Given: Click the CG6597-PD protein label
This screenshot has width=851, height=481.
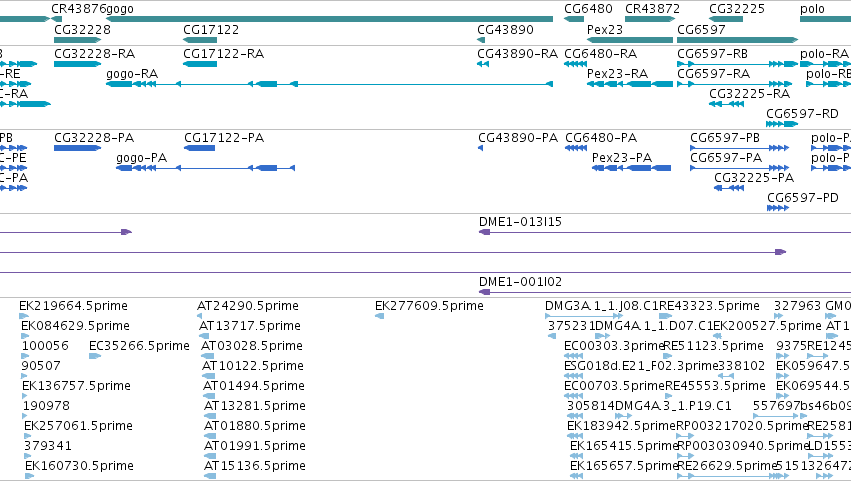Looking at the screenshot, I should [803, 198].
